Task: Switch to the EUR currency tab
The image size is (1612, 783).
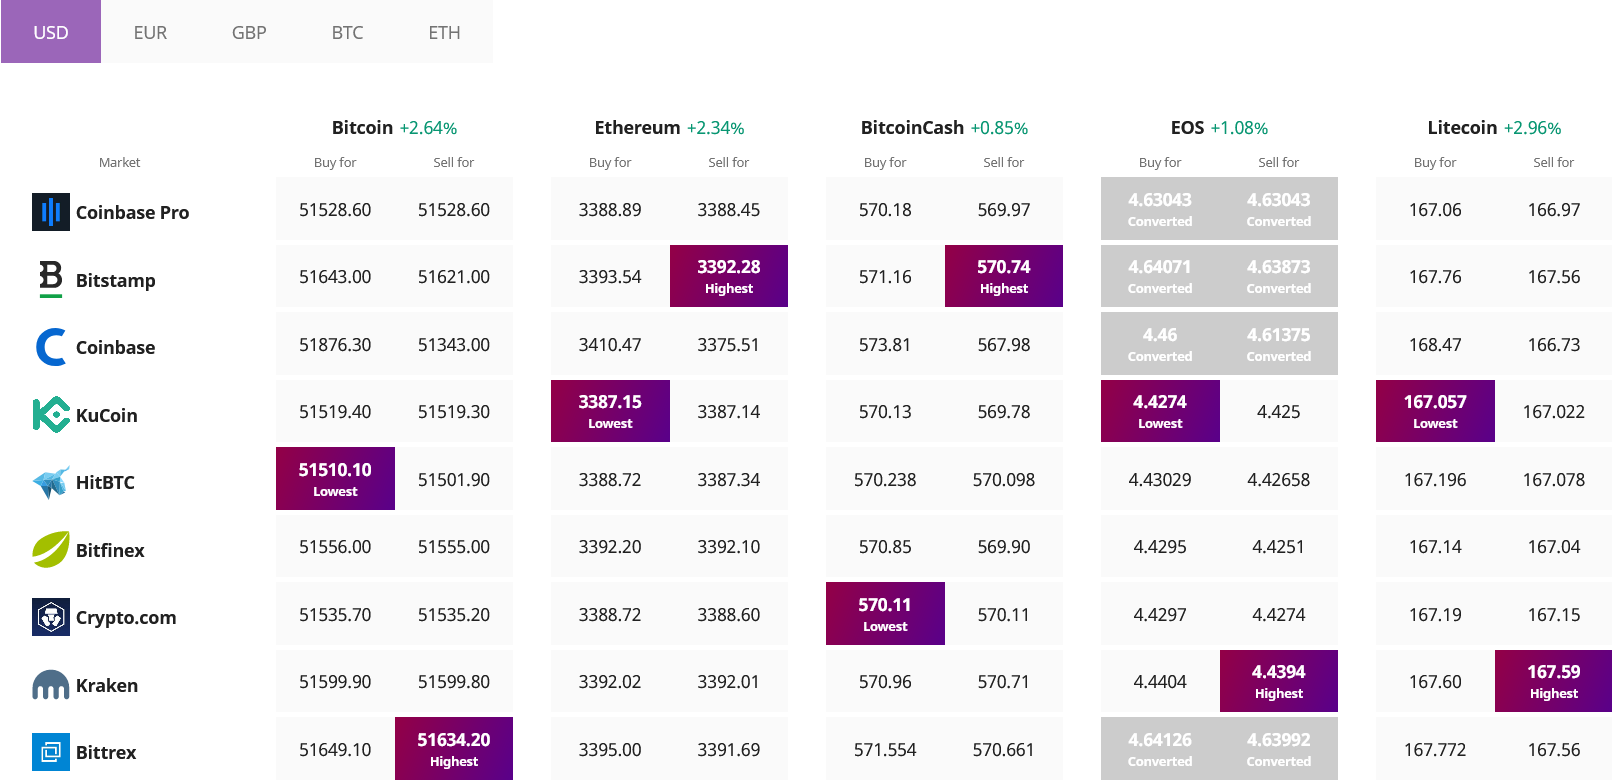Action: (x=150, y=32)
